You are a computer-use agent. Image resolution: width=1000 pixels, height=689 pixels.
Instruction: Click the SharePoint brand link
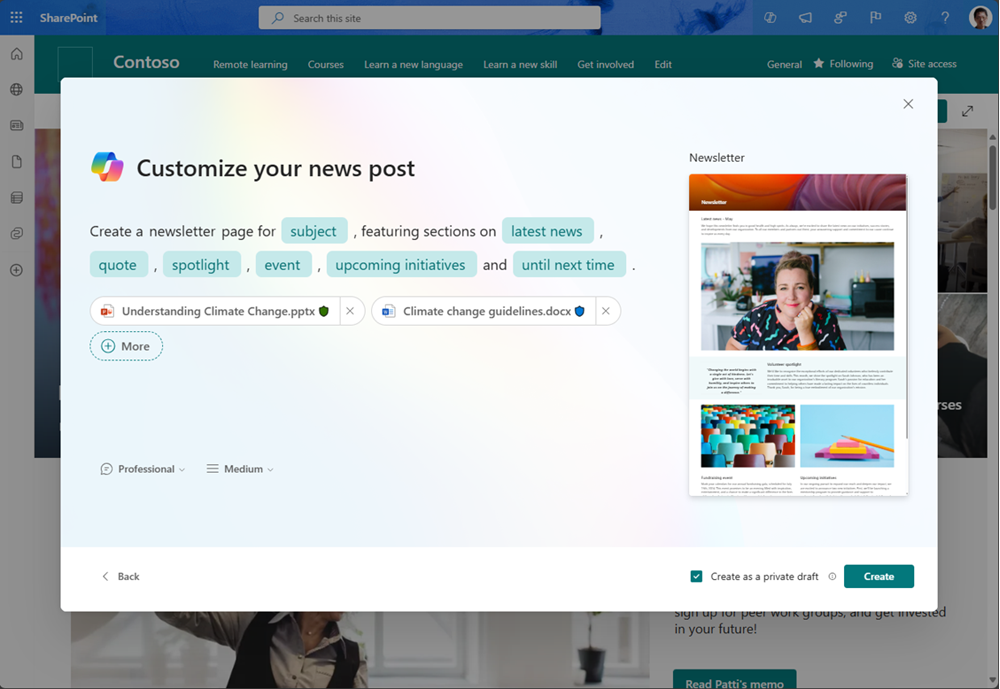point(68,18)
